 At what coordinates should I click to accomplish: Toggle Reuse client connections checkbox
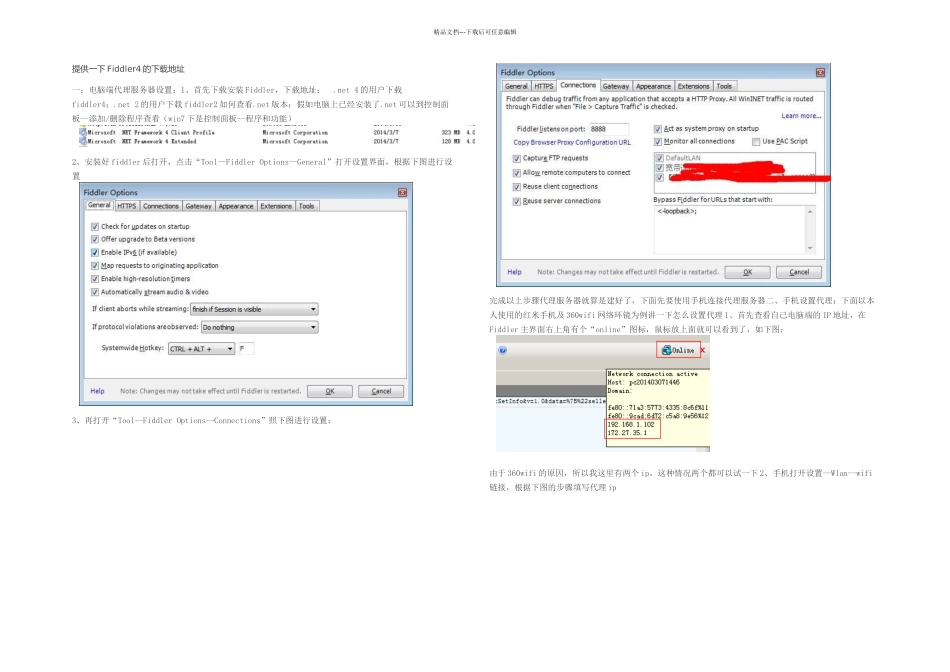(x=517, y=187)
